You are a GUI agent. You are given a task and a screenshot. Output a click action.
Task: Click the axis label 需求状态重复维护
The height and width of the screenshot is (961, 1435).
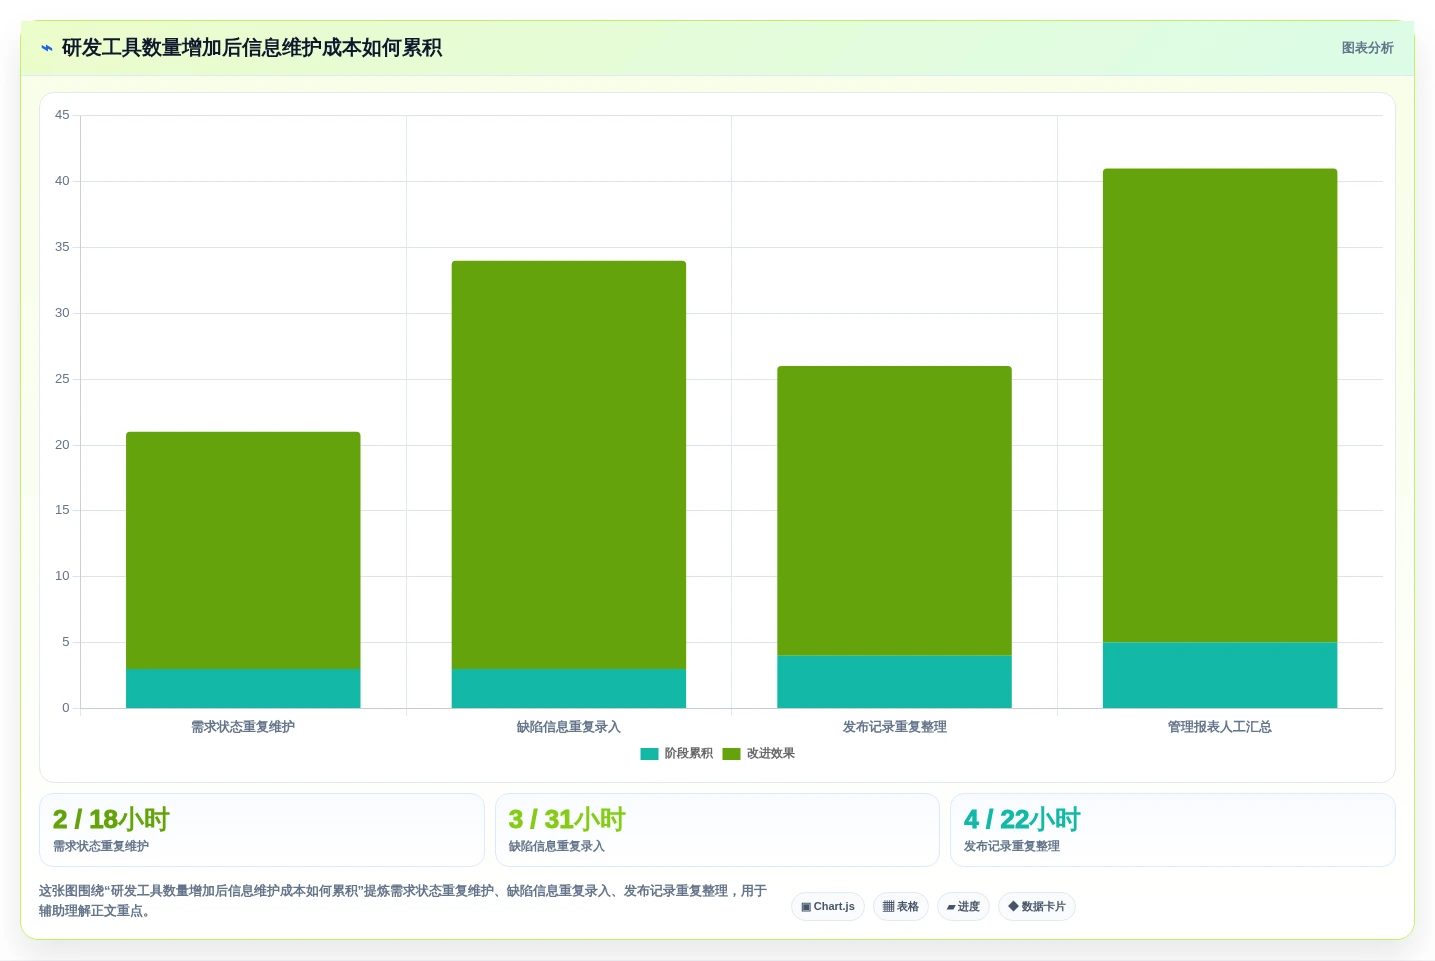(x=243, y=727)
